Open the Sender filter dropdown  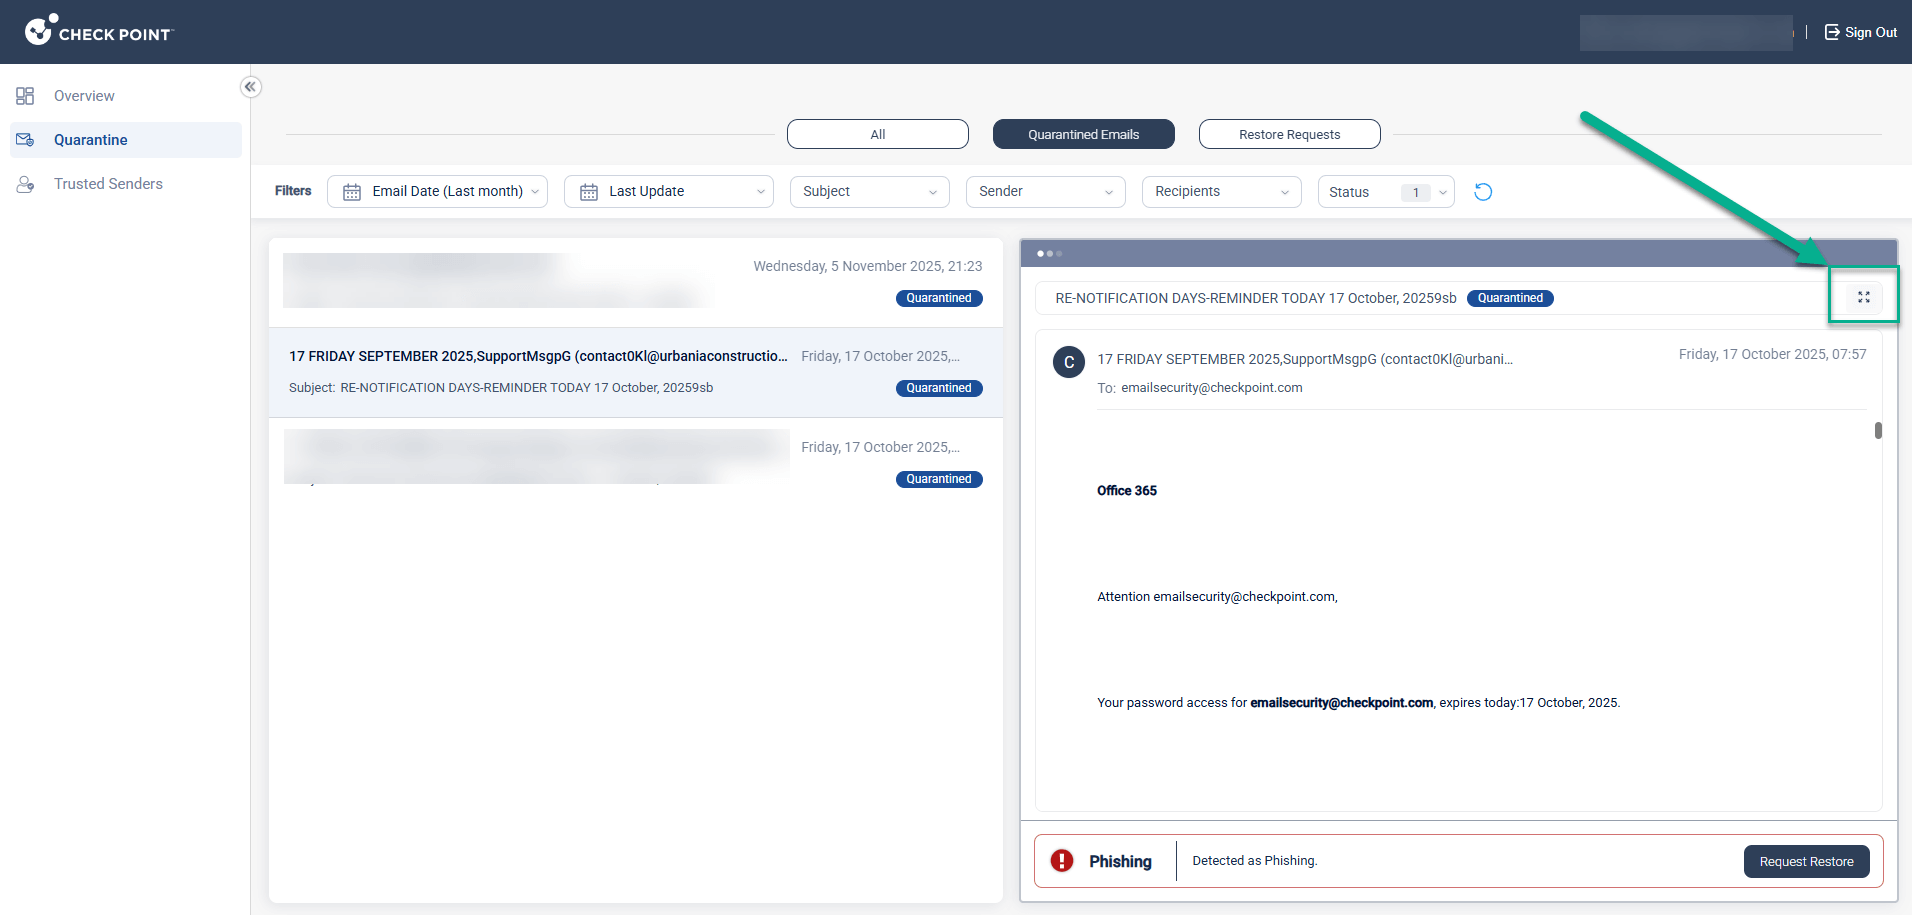tap(1045, 192)
